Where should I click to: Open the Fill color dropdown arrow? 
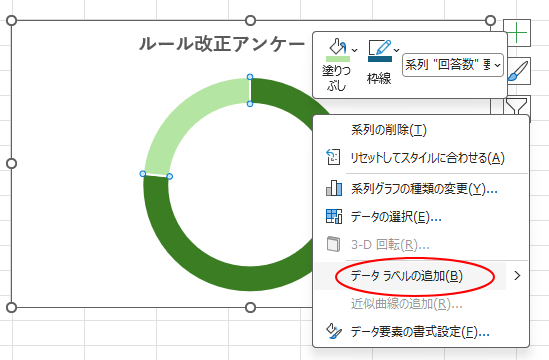coord(354,50)
